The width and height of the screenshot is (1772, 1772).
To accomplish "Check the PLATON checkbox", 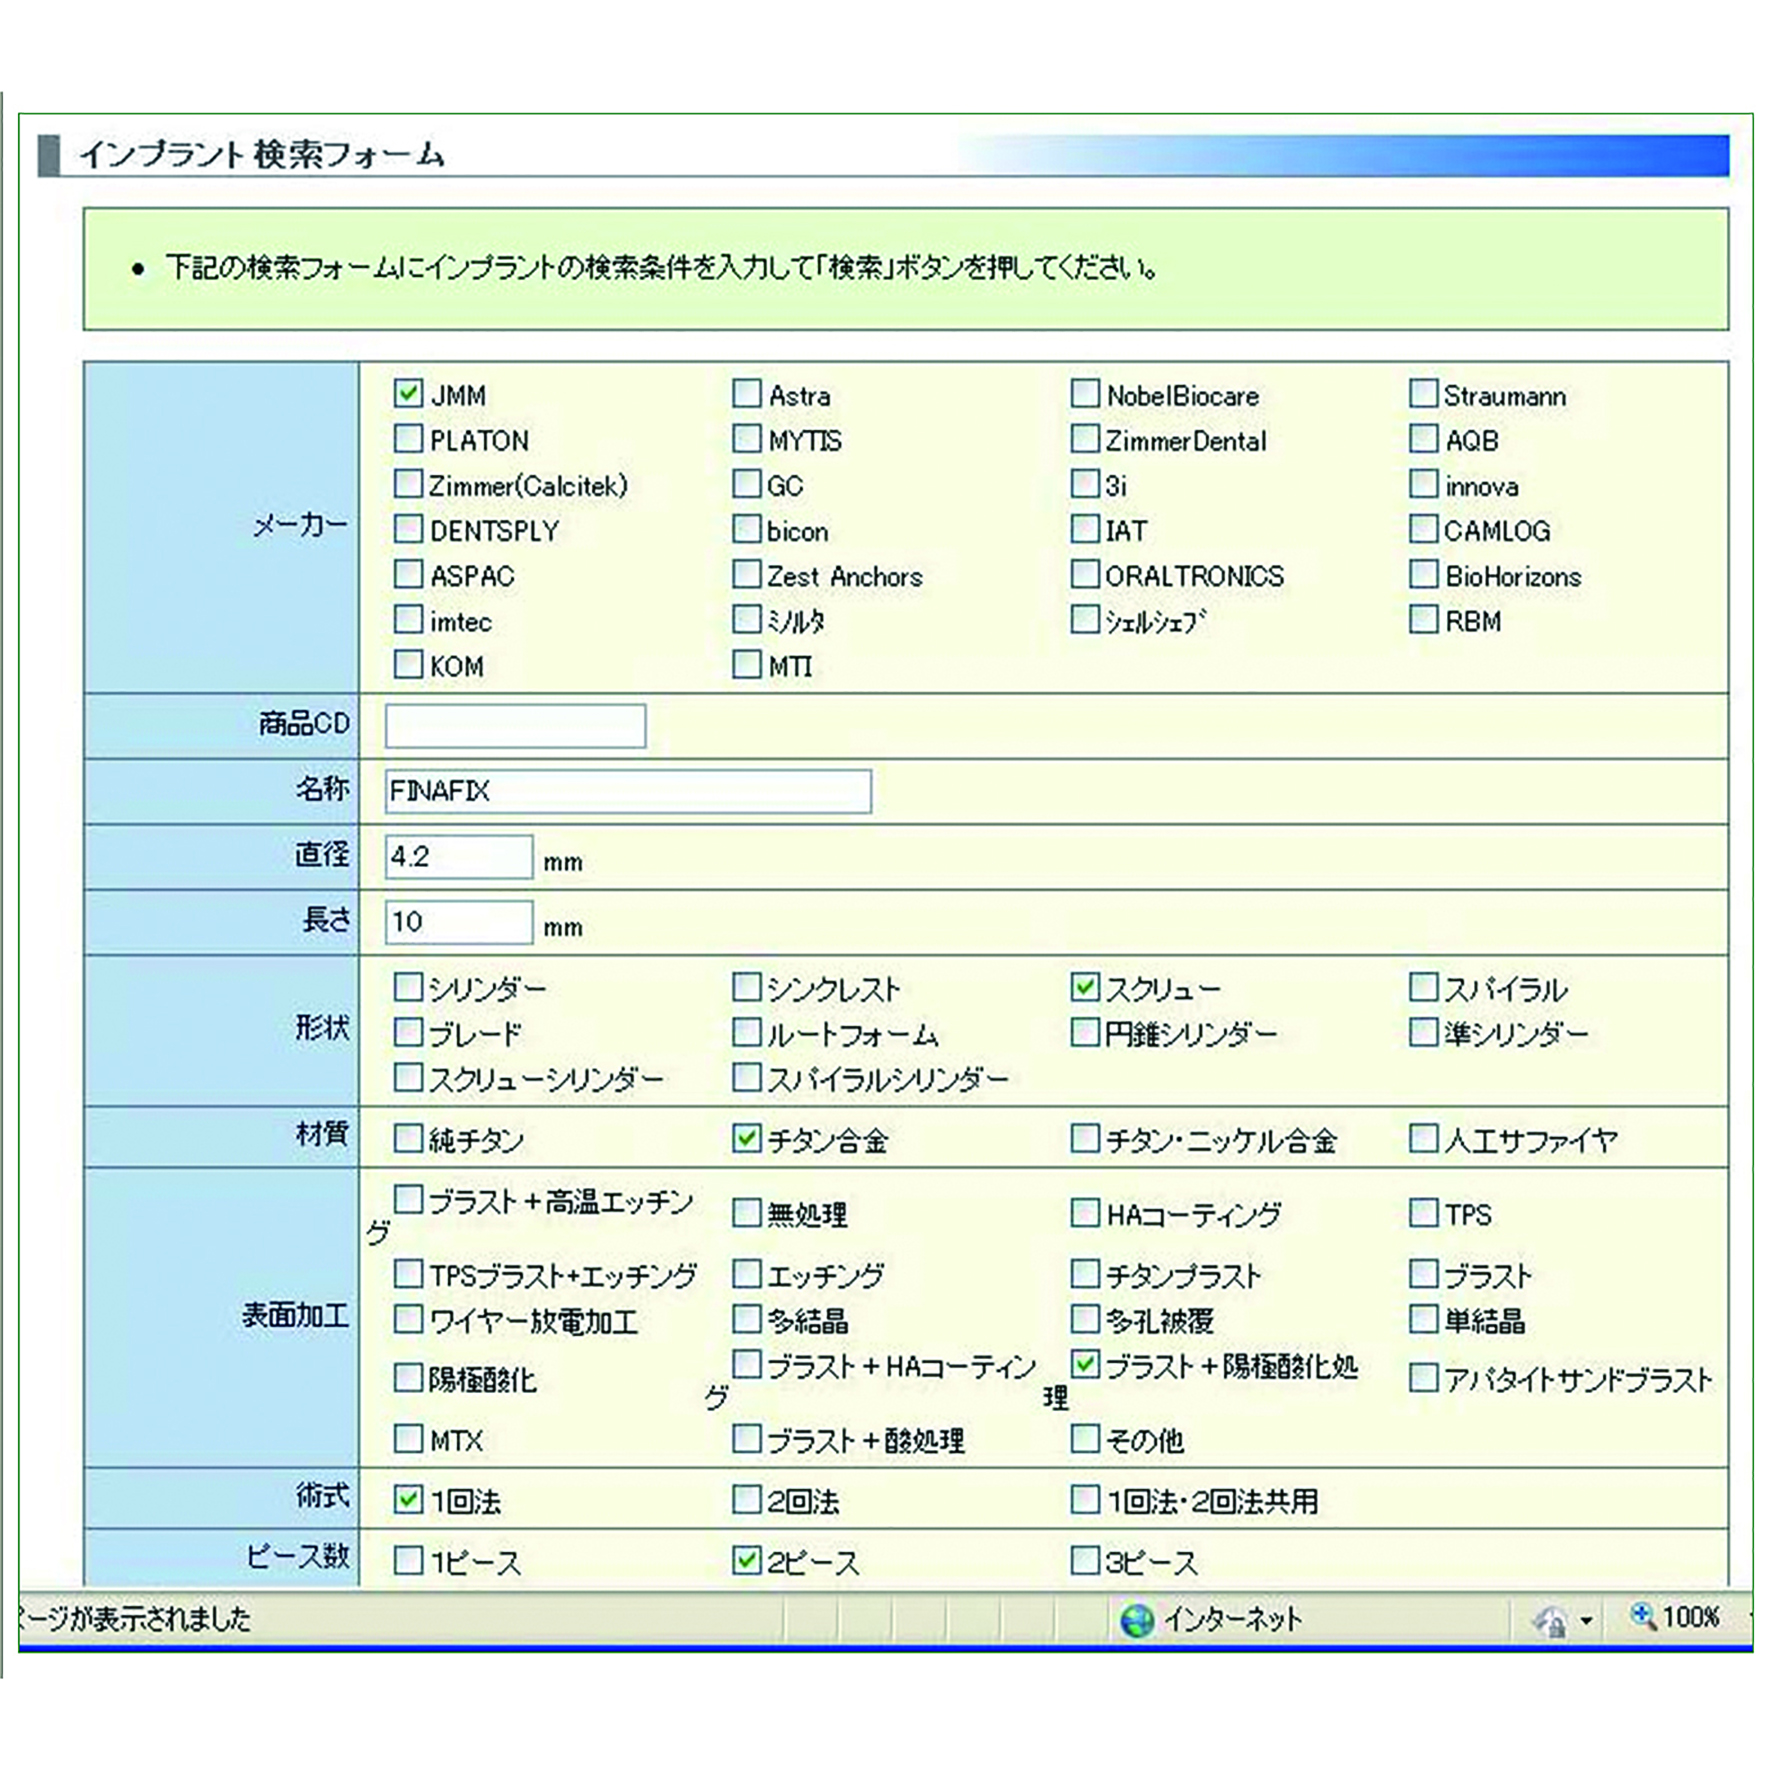I will point(408,438).
